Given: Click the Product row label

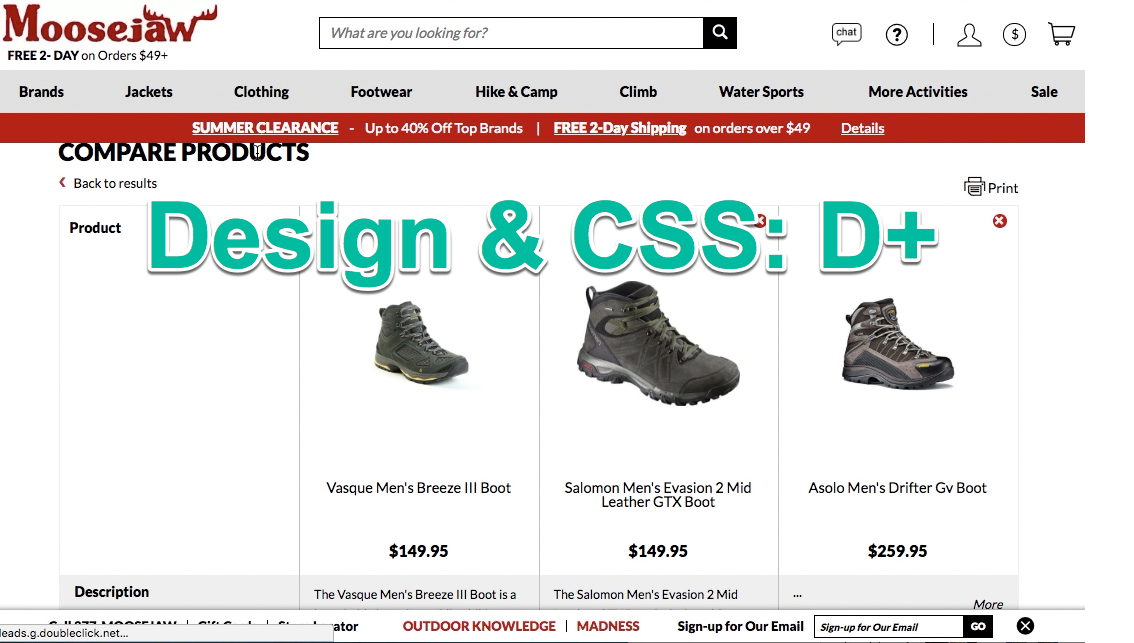Looking at the screenshot, I should tap(95, 228).
